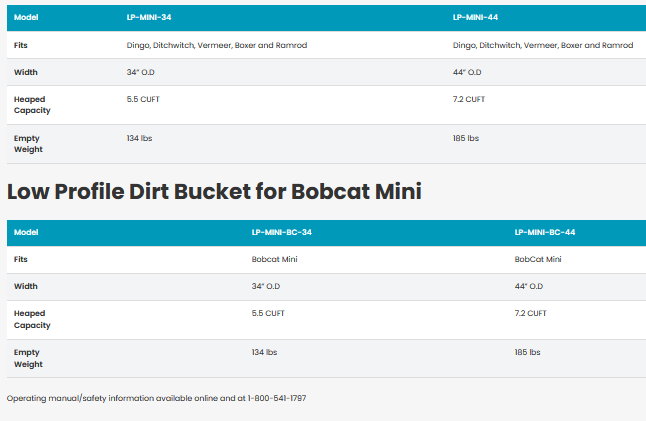This screenshot has height=421, width=646.
Task: Select the LP-MINI-BC-44 column header
Action: pos(544,232)
